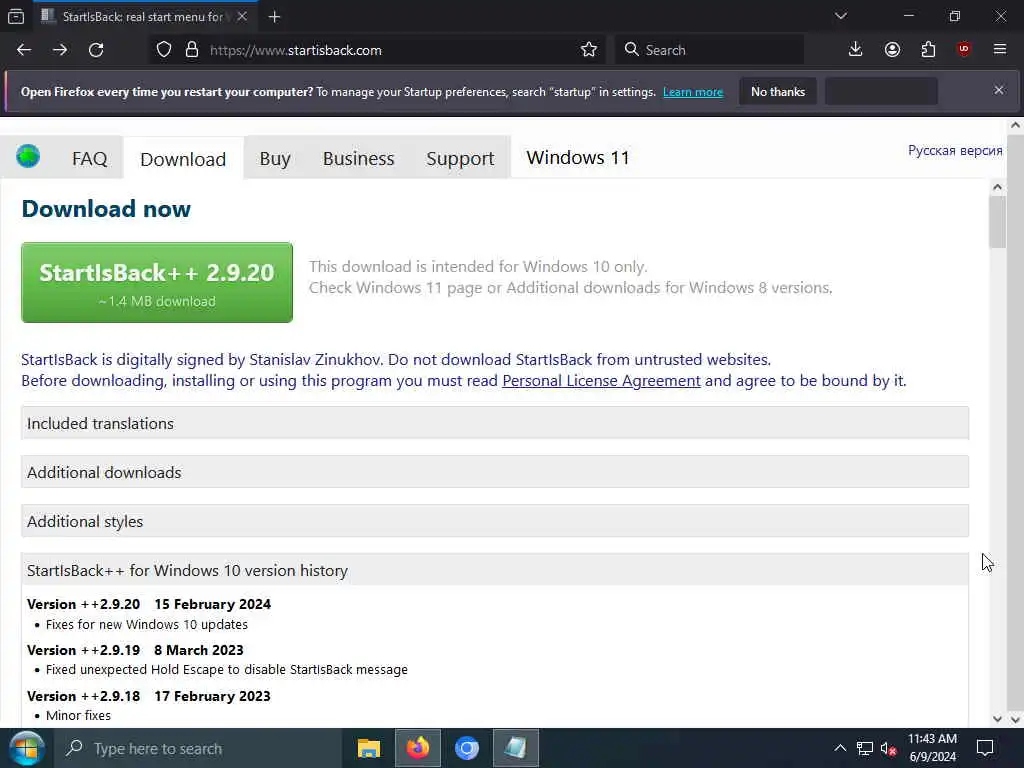Close the StartIsBack tab
Viewport: 1024px width, 768px height.
click(x=242, y=16)
